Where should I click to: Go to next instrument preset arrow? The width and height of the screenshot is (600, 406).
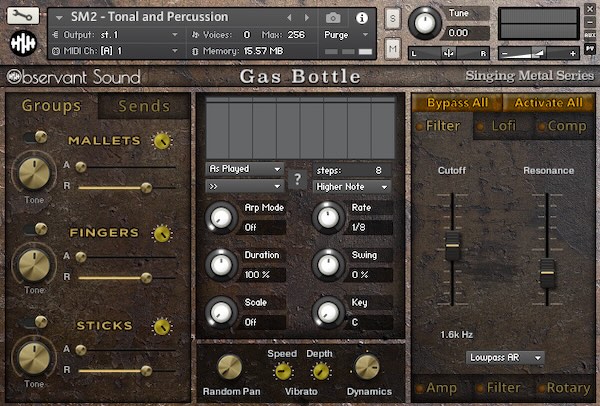tap(307, 17)
